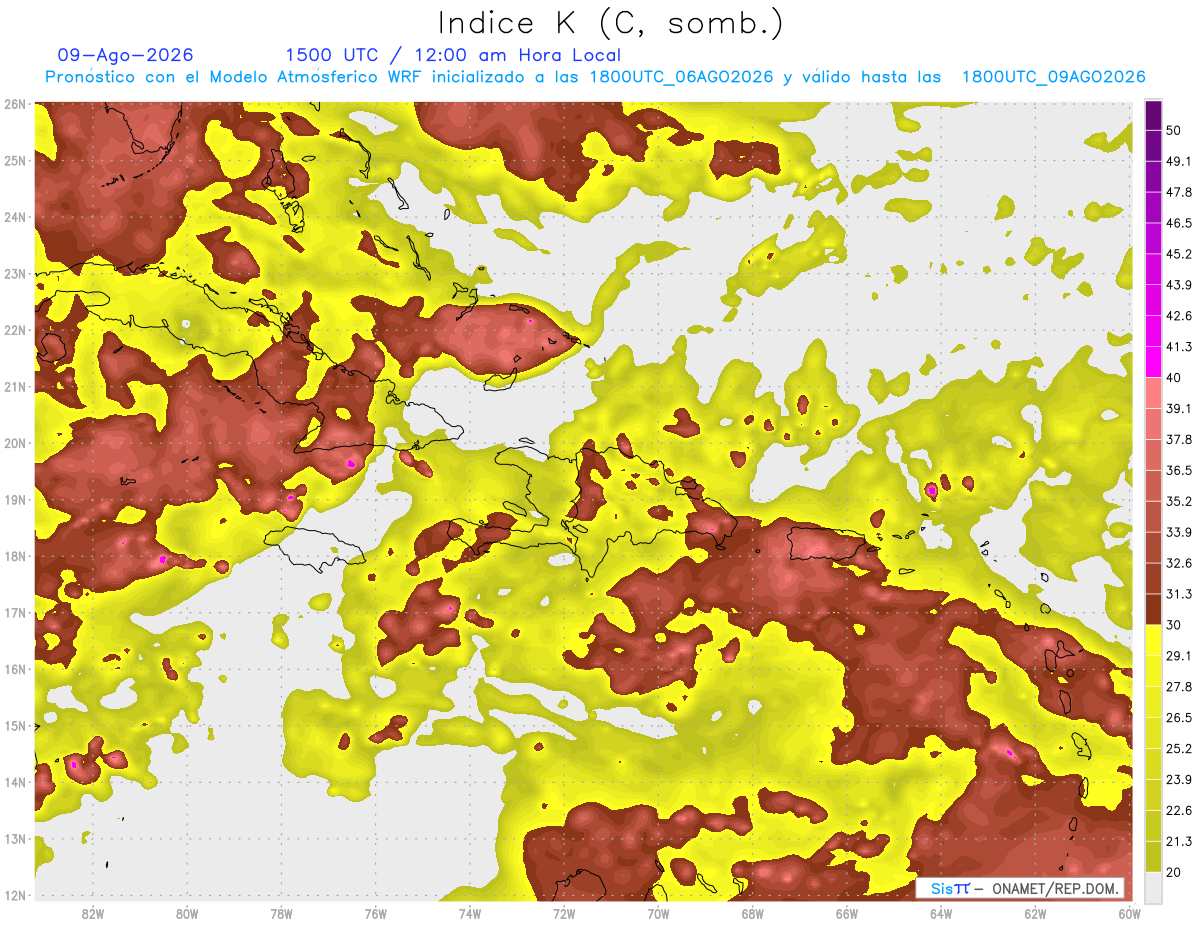Select the colorbar value 33.9
The image size is (1200, 927).
coord(1179,532)
